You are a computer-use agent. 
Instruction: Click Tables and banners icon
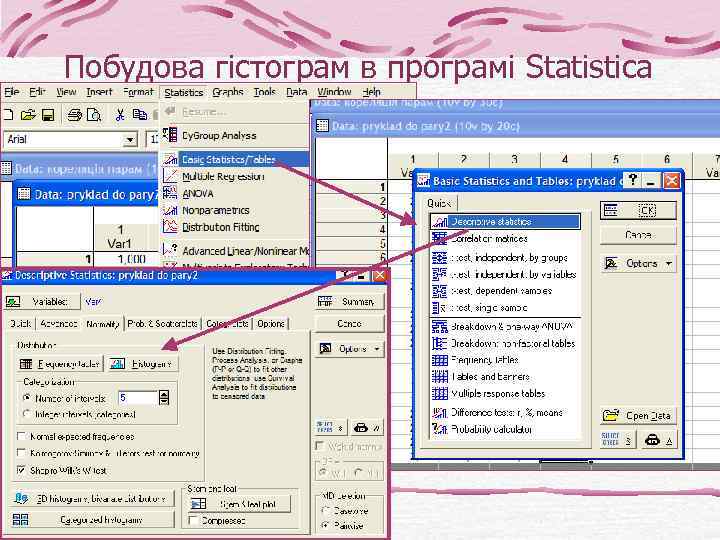click(439, 377)
